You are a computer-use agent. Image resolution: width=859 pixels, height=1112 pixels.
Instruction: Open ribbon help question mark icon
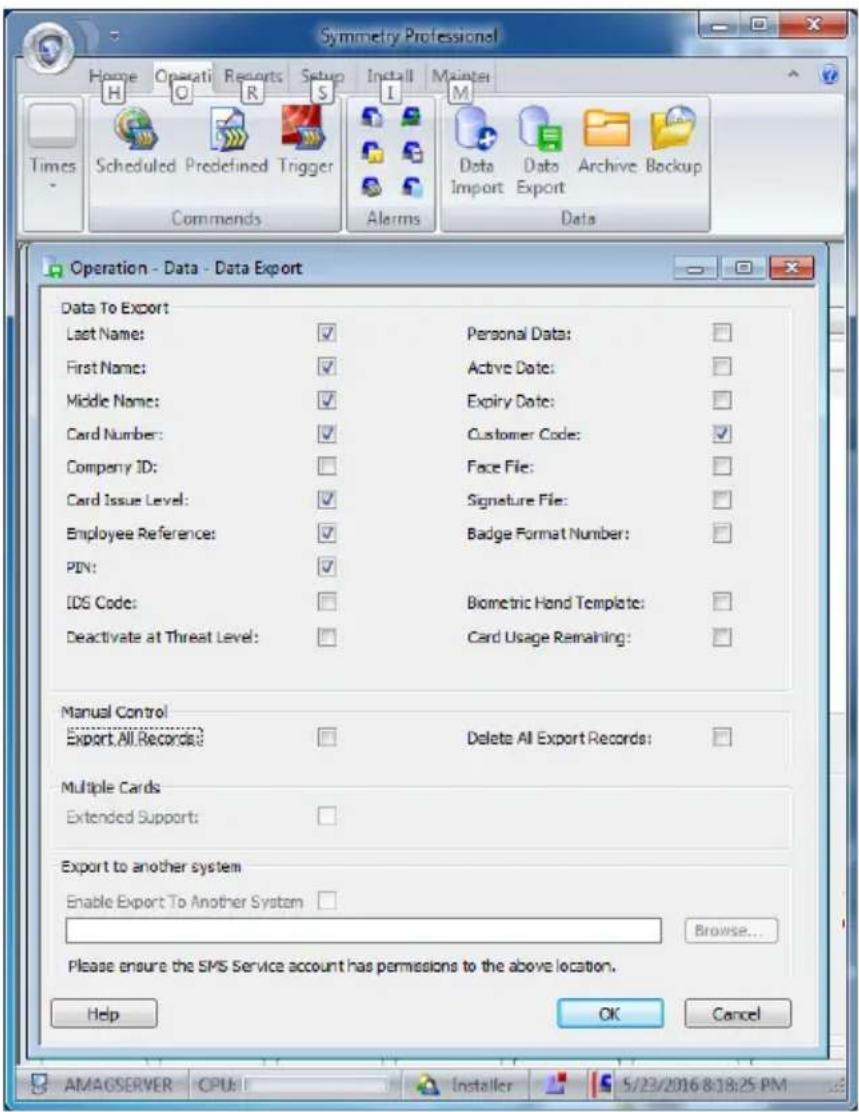[830, 75]
